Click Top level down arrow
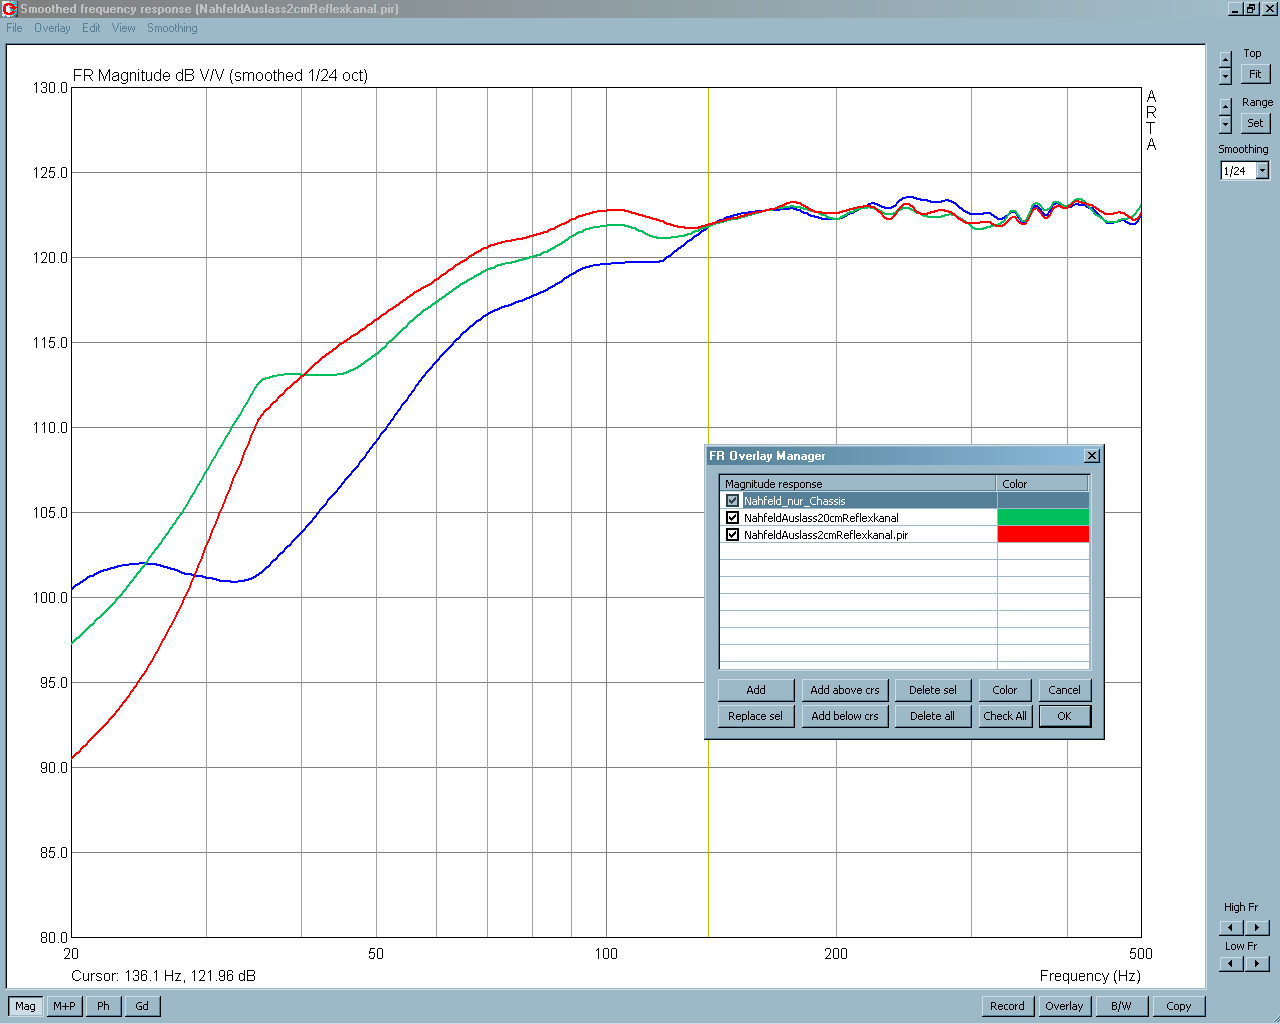Viewport: 1280px width, 1024px height. point(1225,76)
